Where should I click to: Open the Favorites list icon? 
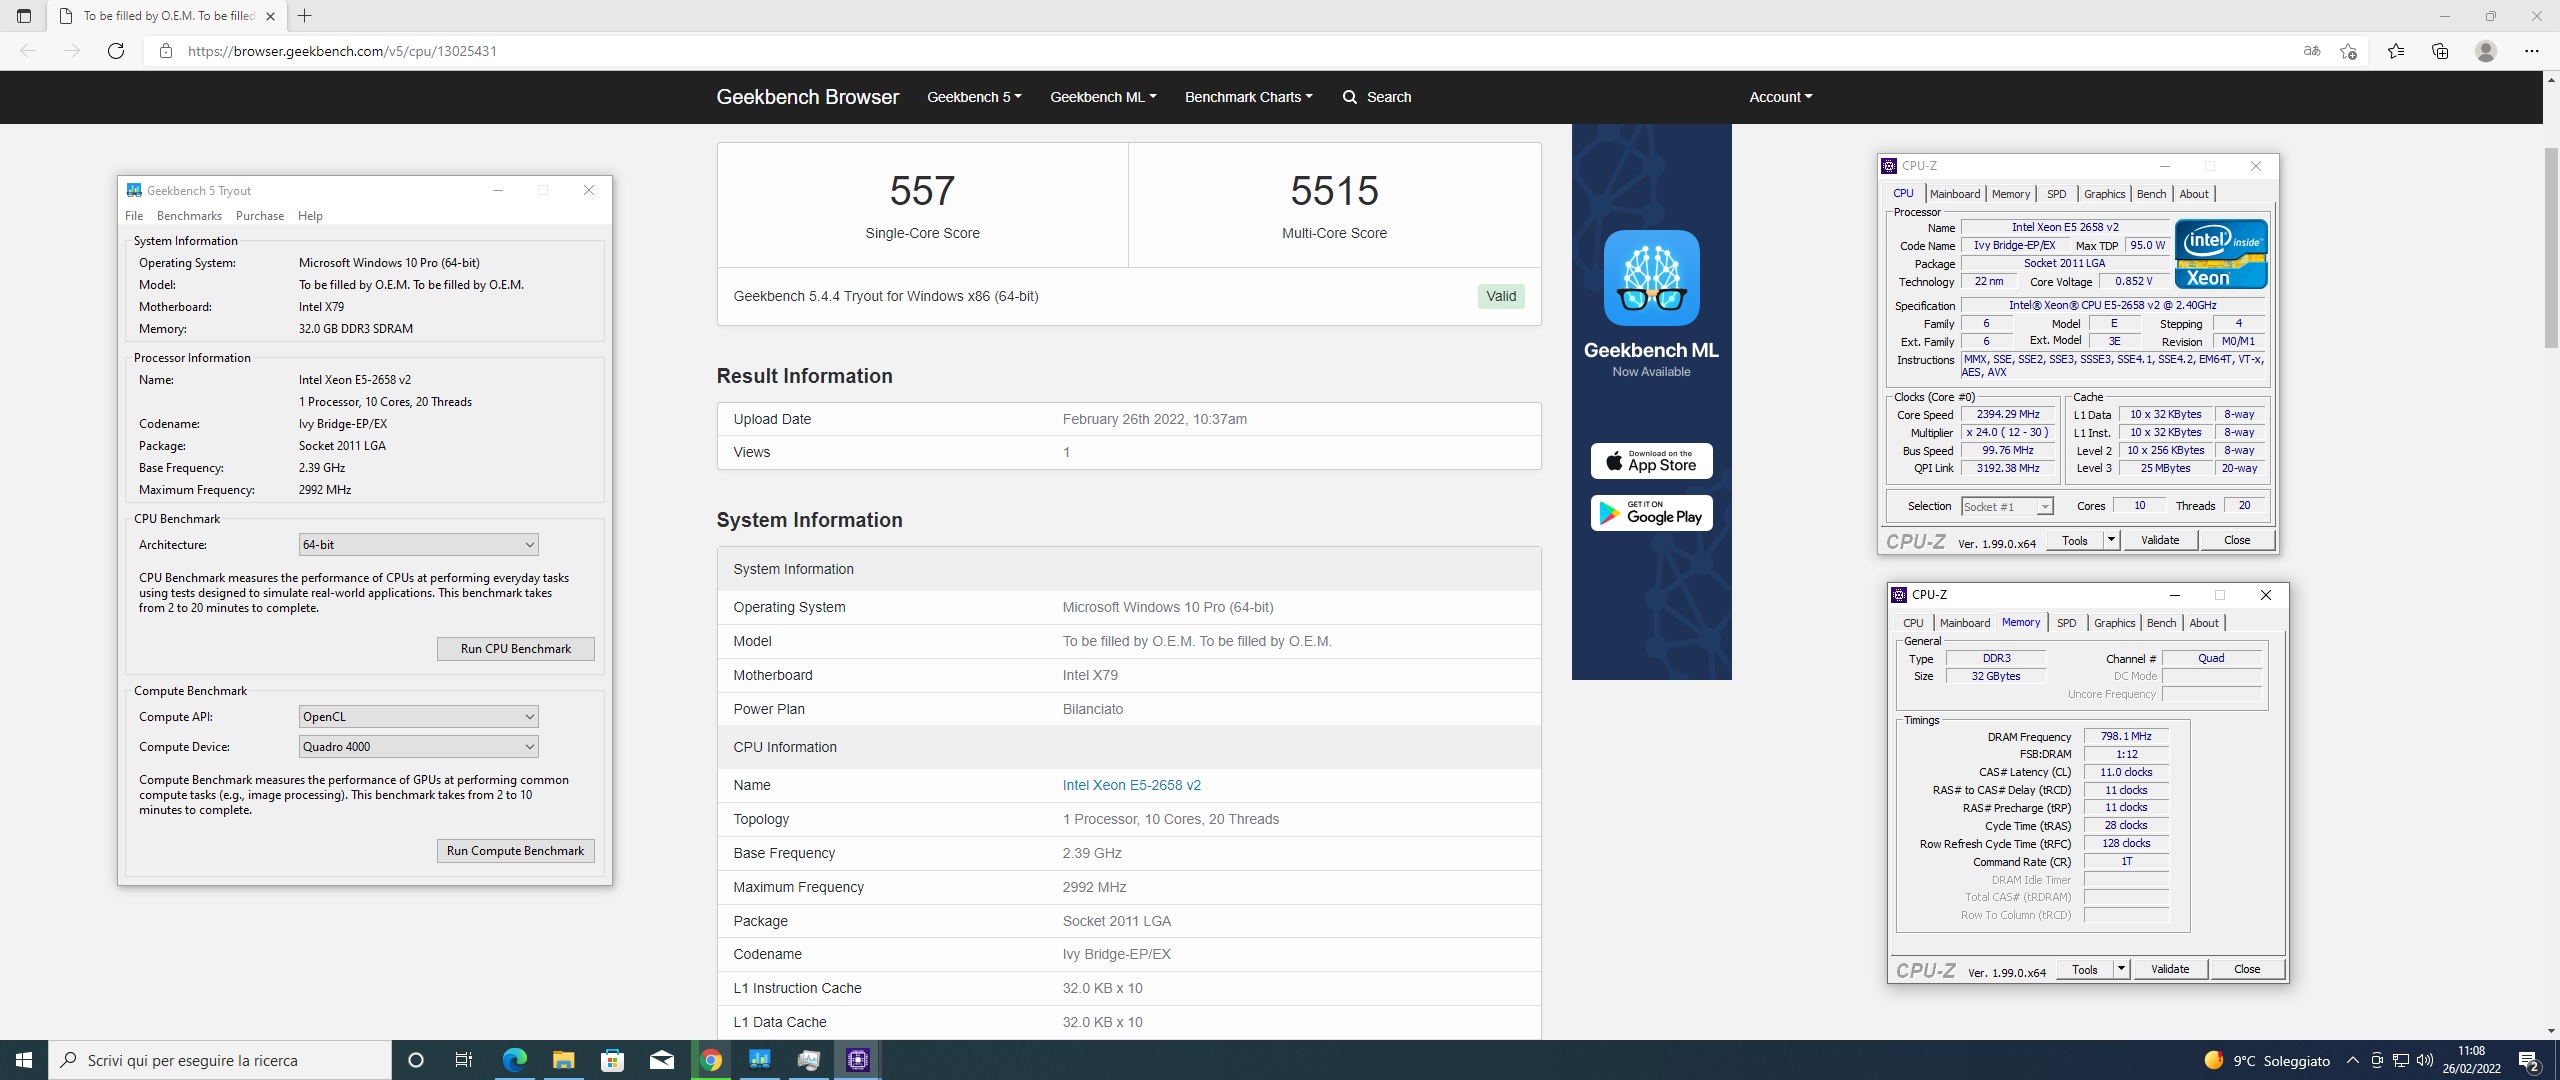[2396, 51]
